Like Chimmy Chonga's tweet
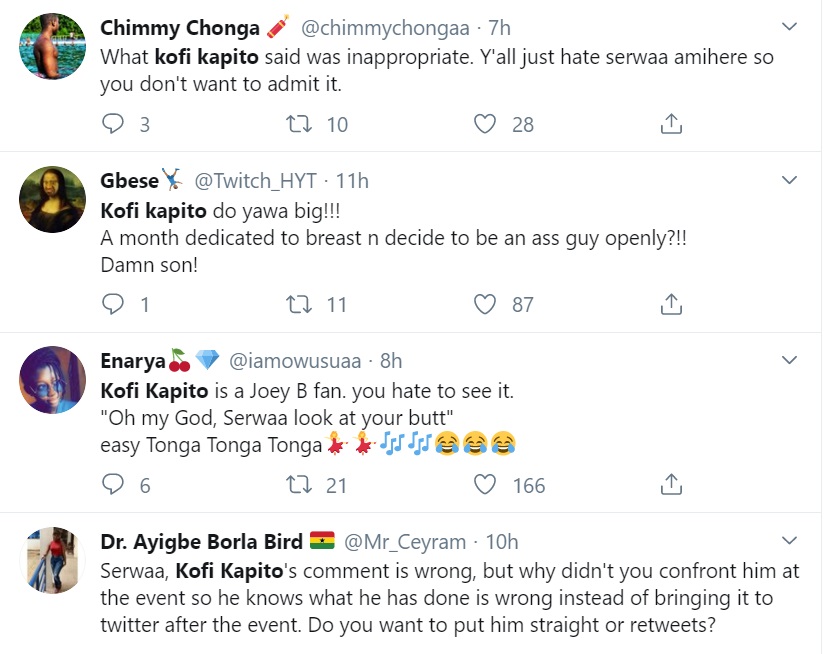The image size is (825, 654). tap(485, 124)
